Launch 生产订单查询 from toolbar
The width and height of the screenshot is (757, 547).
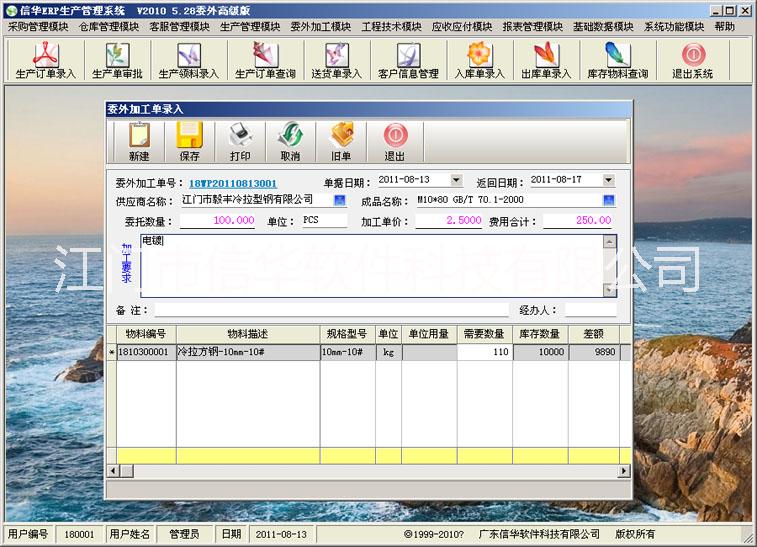pos(265,60)
